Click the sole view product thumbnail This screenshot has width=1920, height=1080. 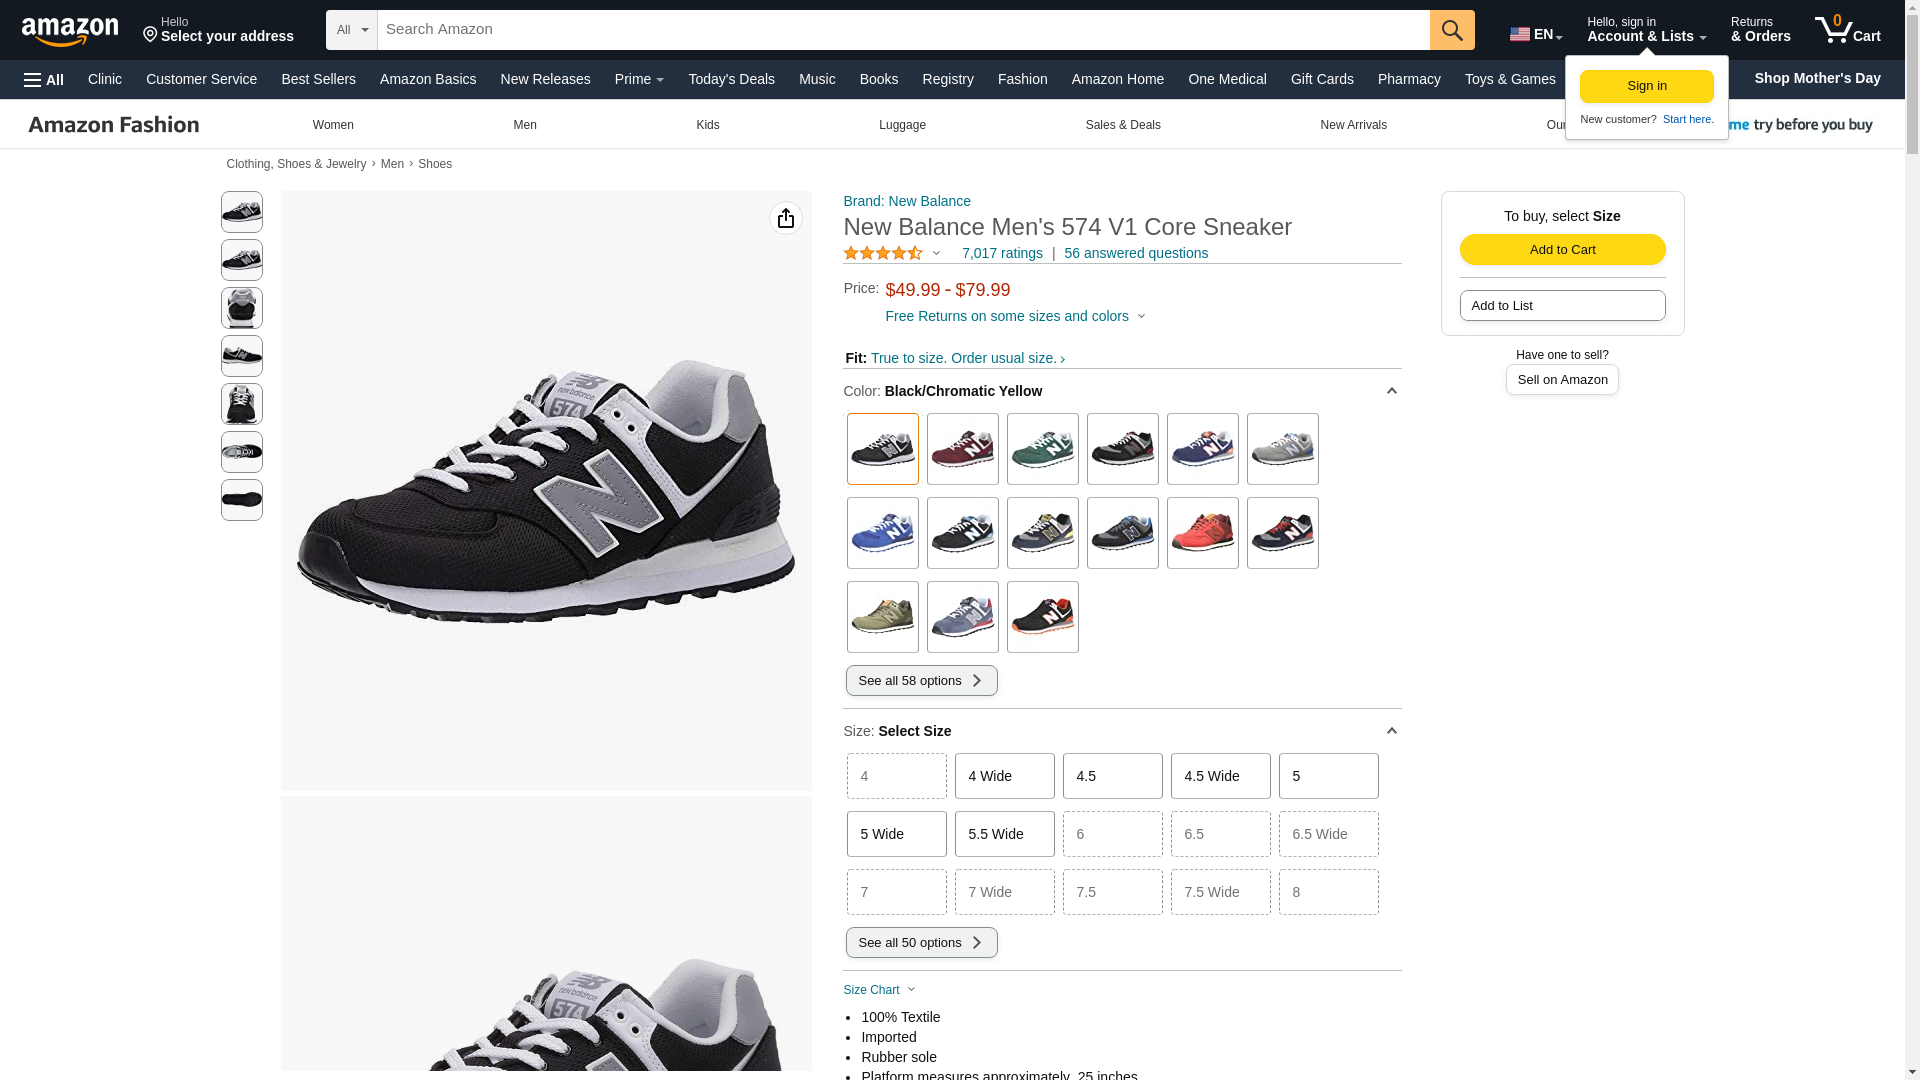[242, 500]
